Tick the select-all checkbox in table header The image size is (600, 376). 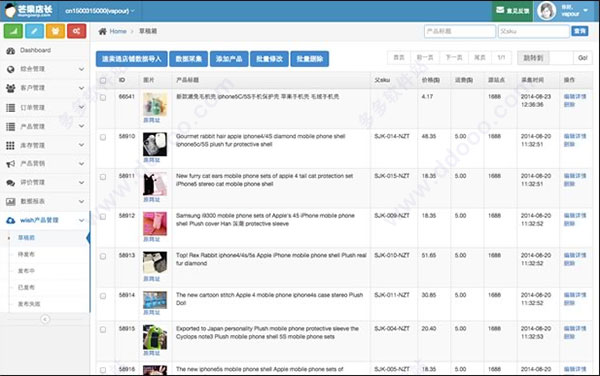103,80
